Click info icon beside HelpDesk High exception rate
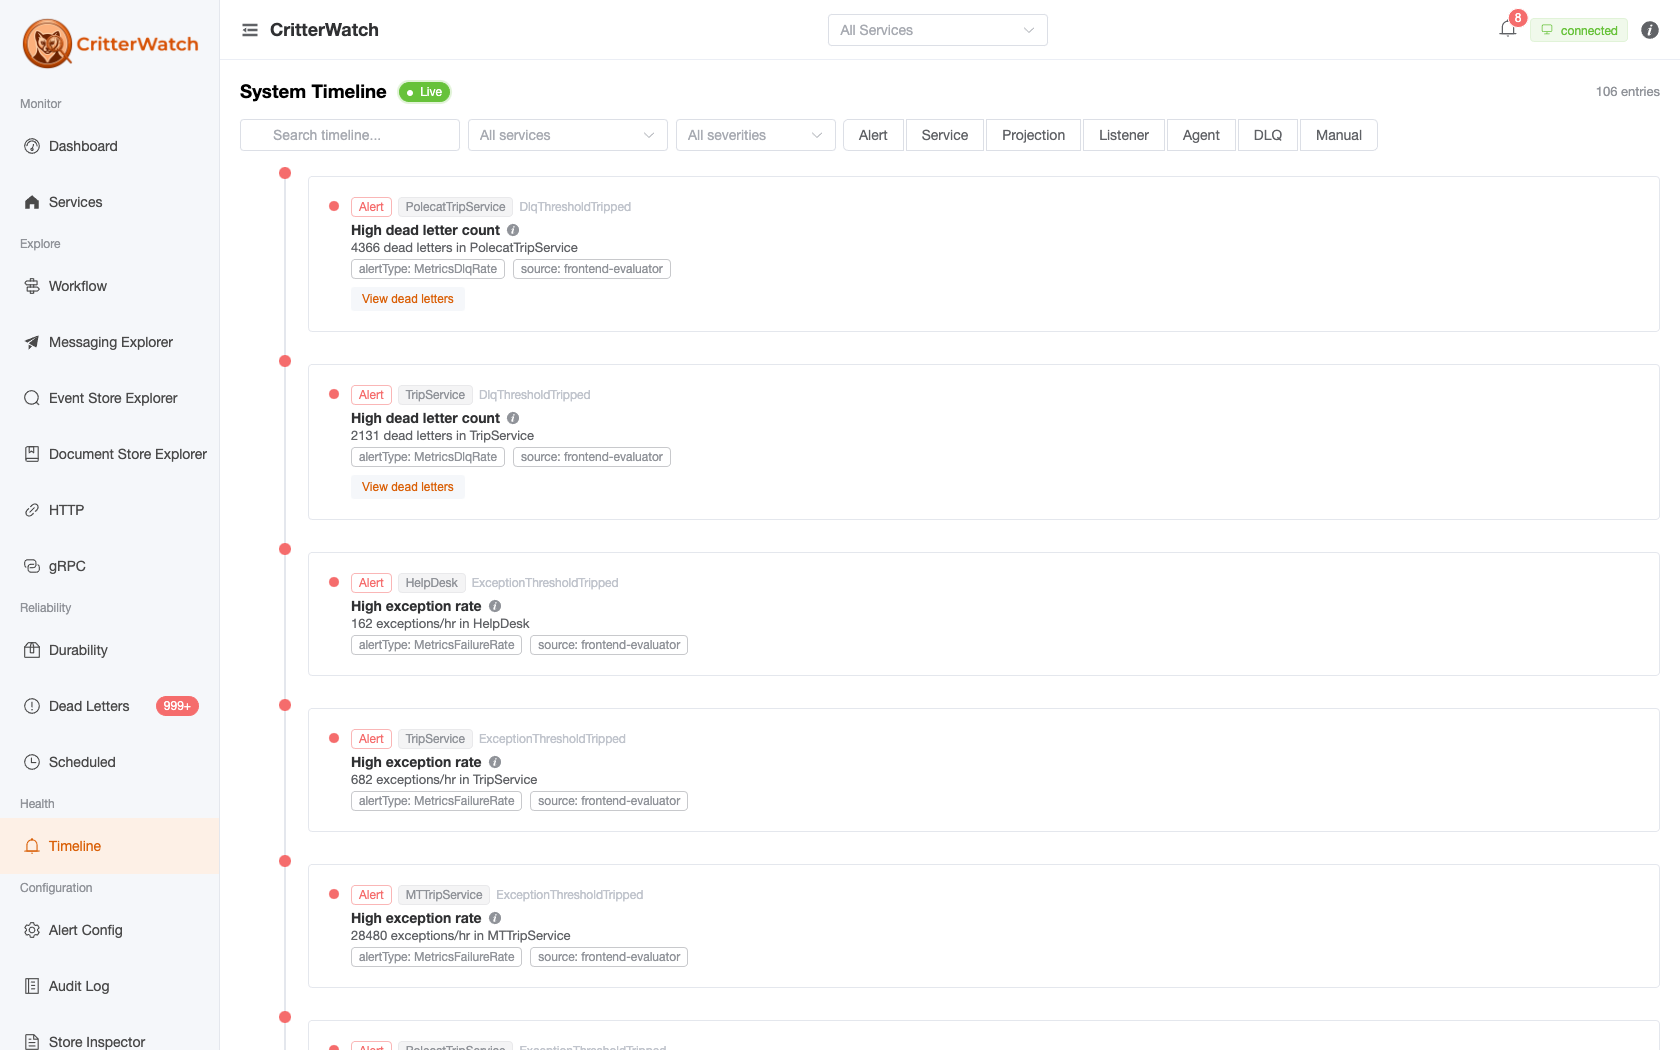 pyautogui.click(x=495, y=606)
